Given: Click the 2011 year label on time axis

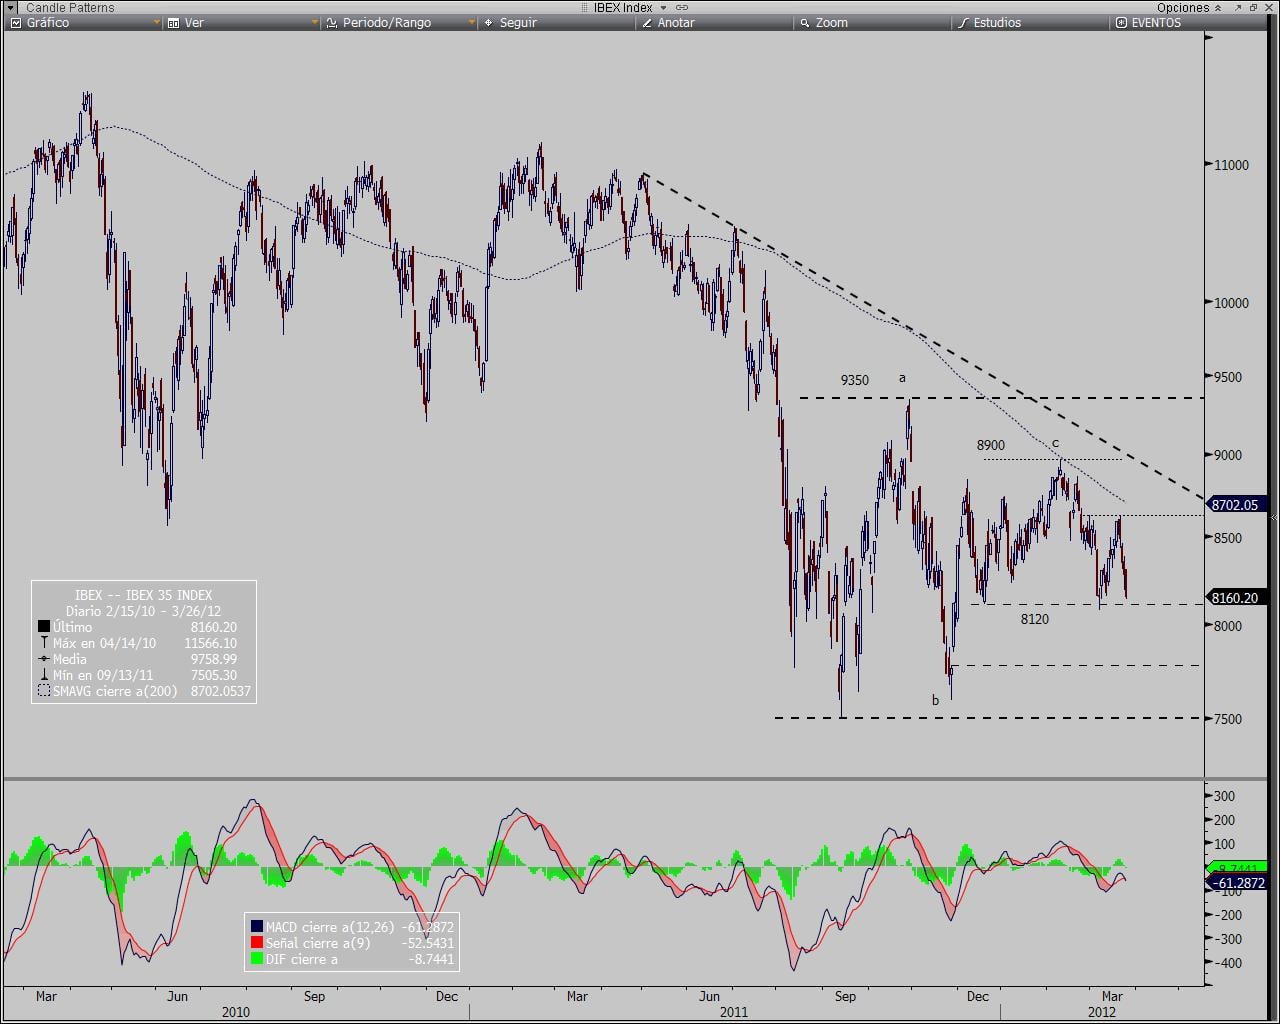Looking at the screenshot, I should pos(734,1012).
